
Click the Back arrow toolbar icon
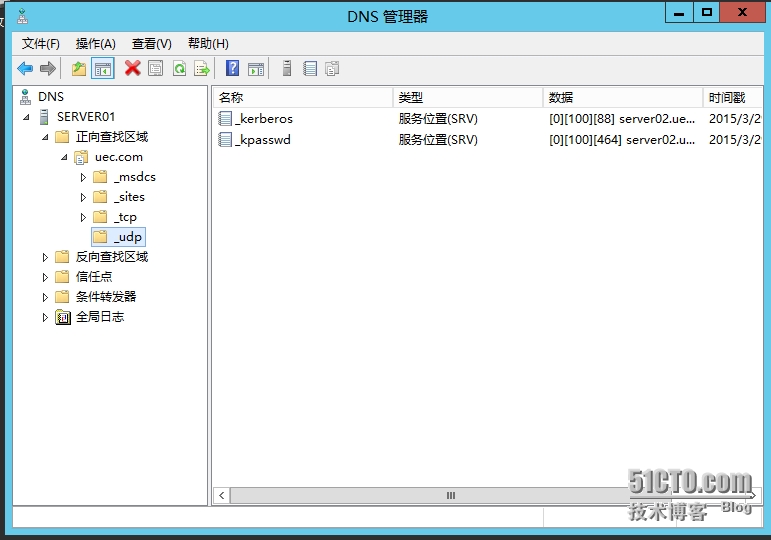[x=25, y=68]
